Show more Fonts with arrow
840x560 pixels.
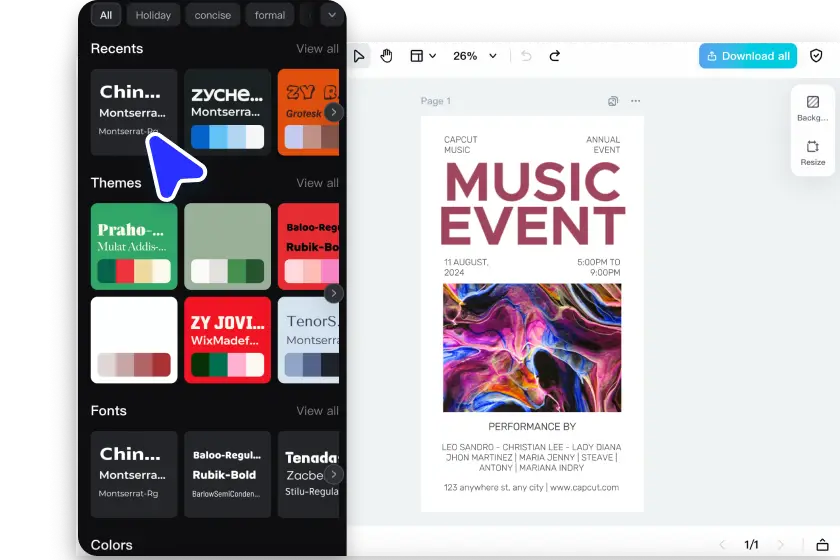coord(334,474)
